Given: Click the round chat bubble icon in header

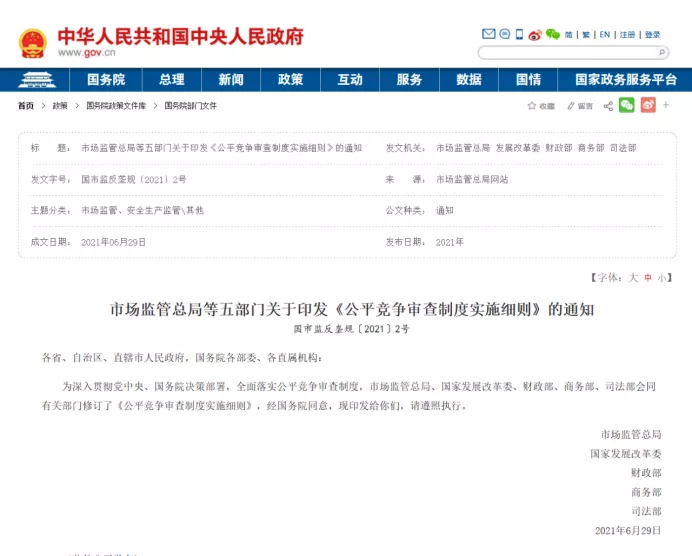Looking at the screenshot, I should [504, 34].
